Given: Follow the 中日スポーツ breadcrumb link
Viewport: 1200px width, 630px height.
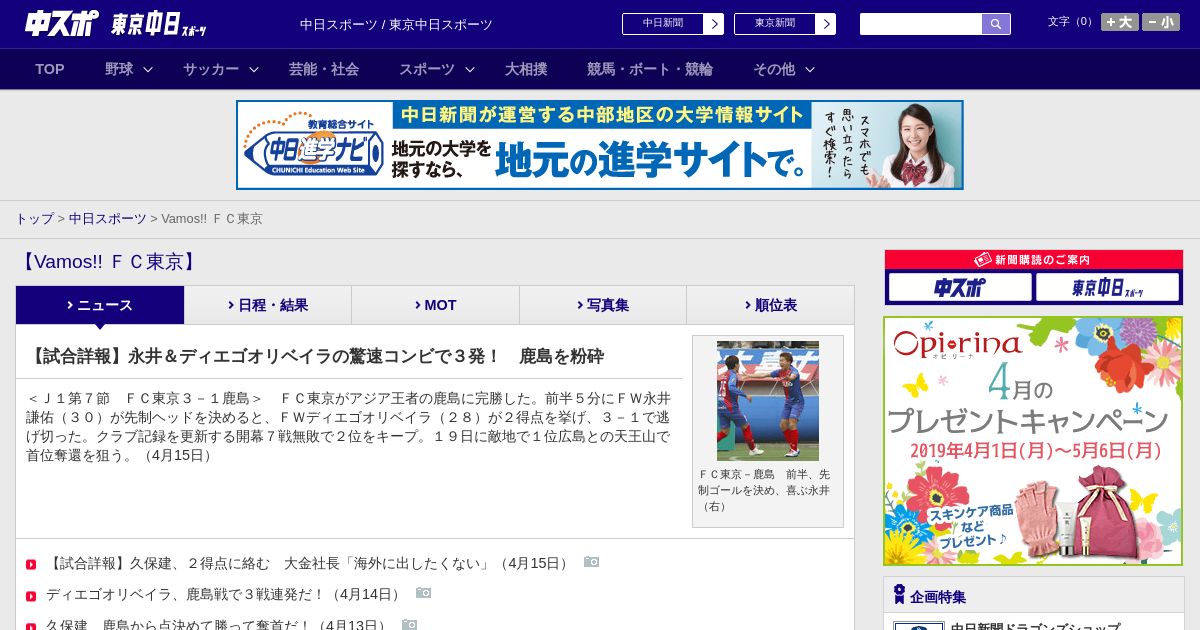Looking at the screenshot, I should [x=107, y=218].
